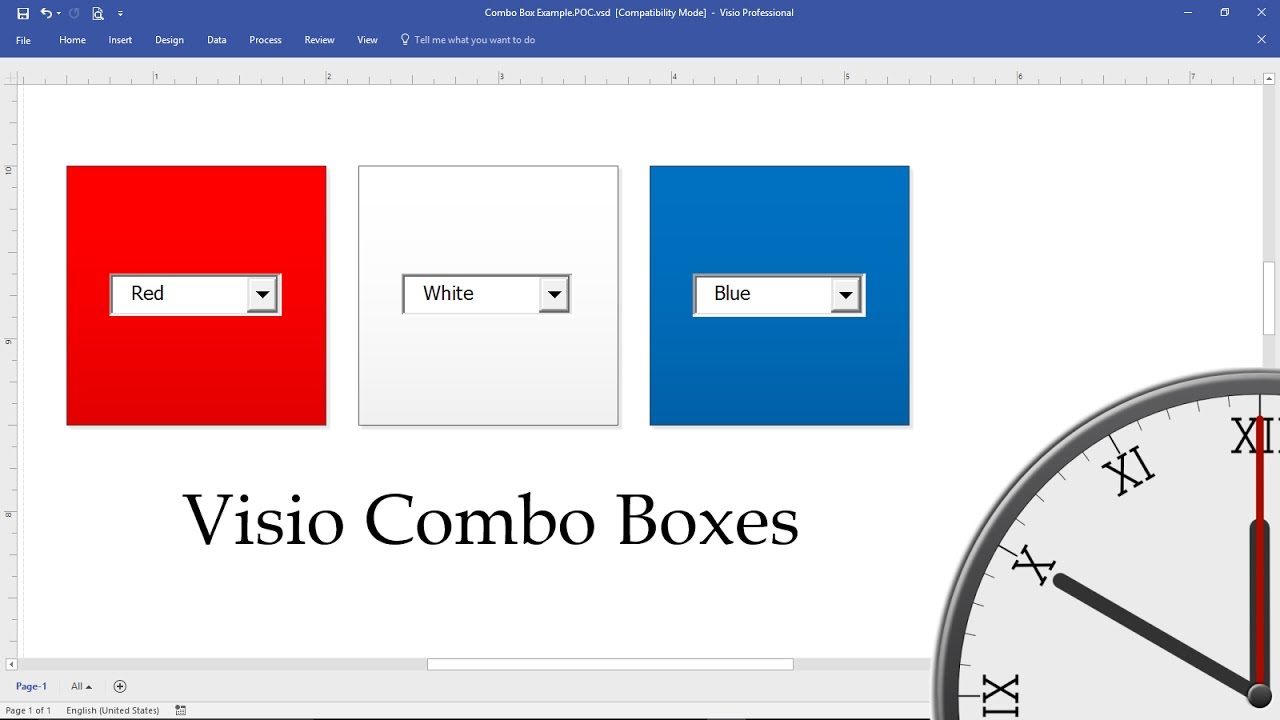Open the File menu

23,40
